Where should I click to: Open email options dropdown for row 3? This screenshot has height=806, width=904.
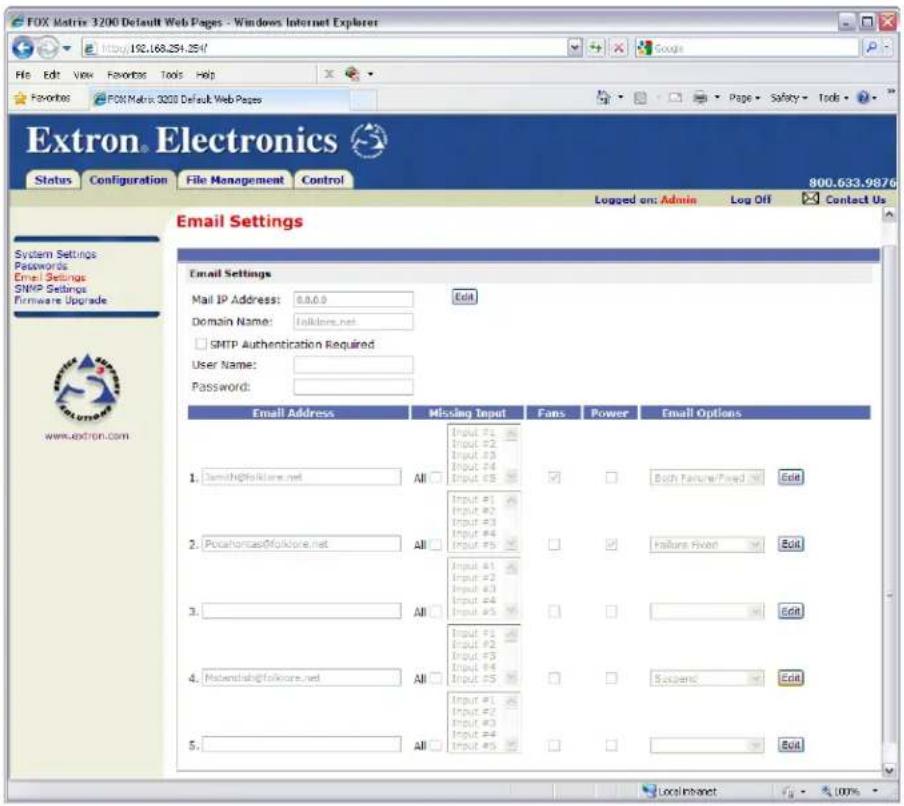tap(707, 611)
